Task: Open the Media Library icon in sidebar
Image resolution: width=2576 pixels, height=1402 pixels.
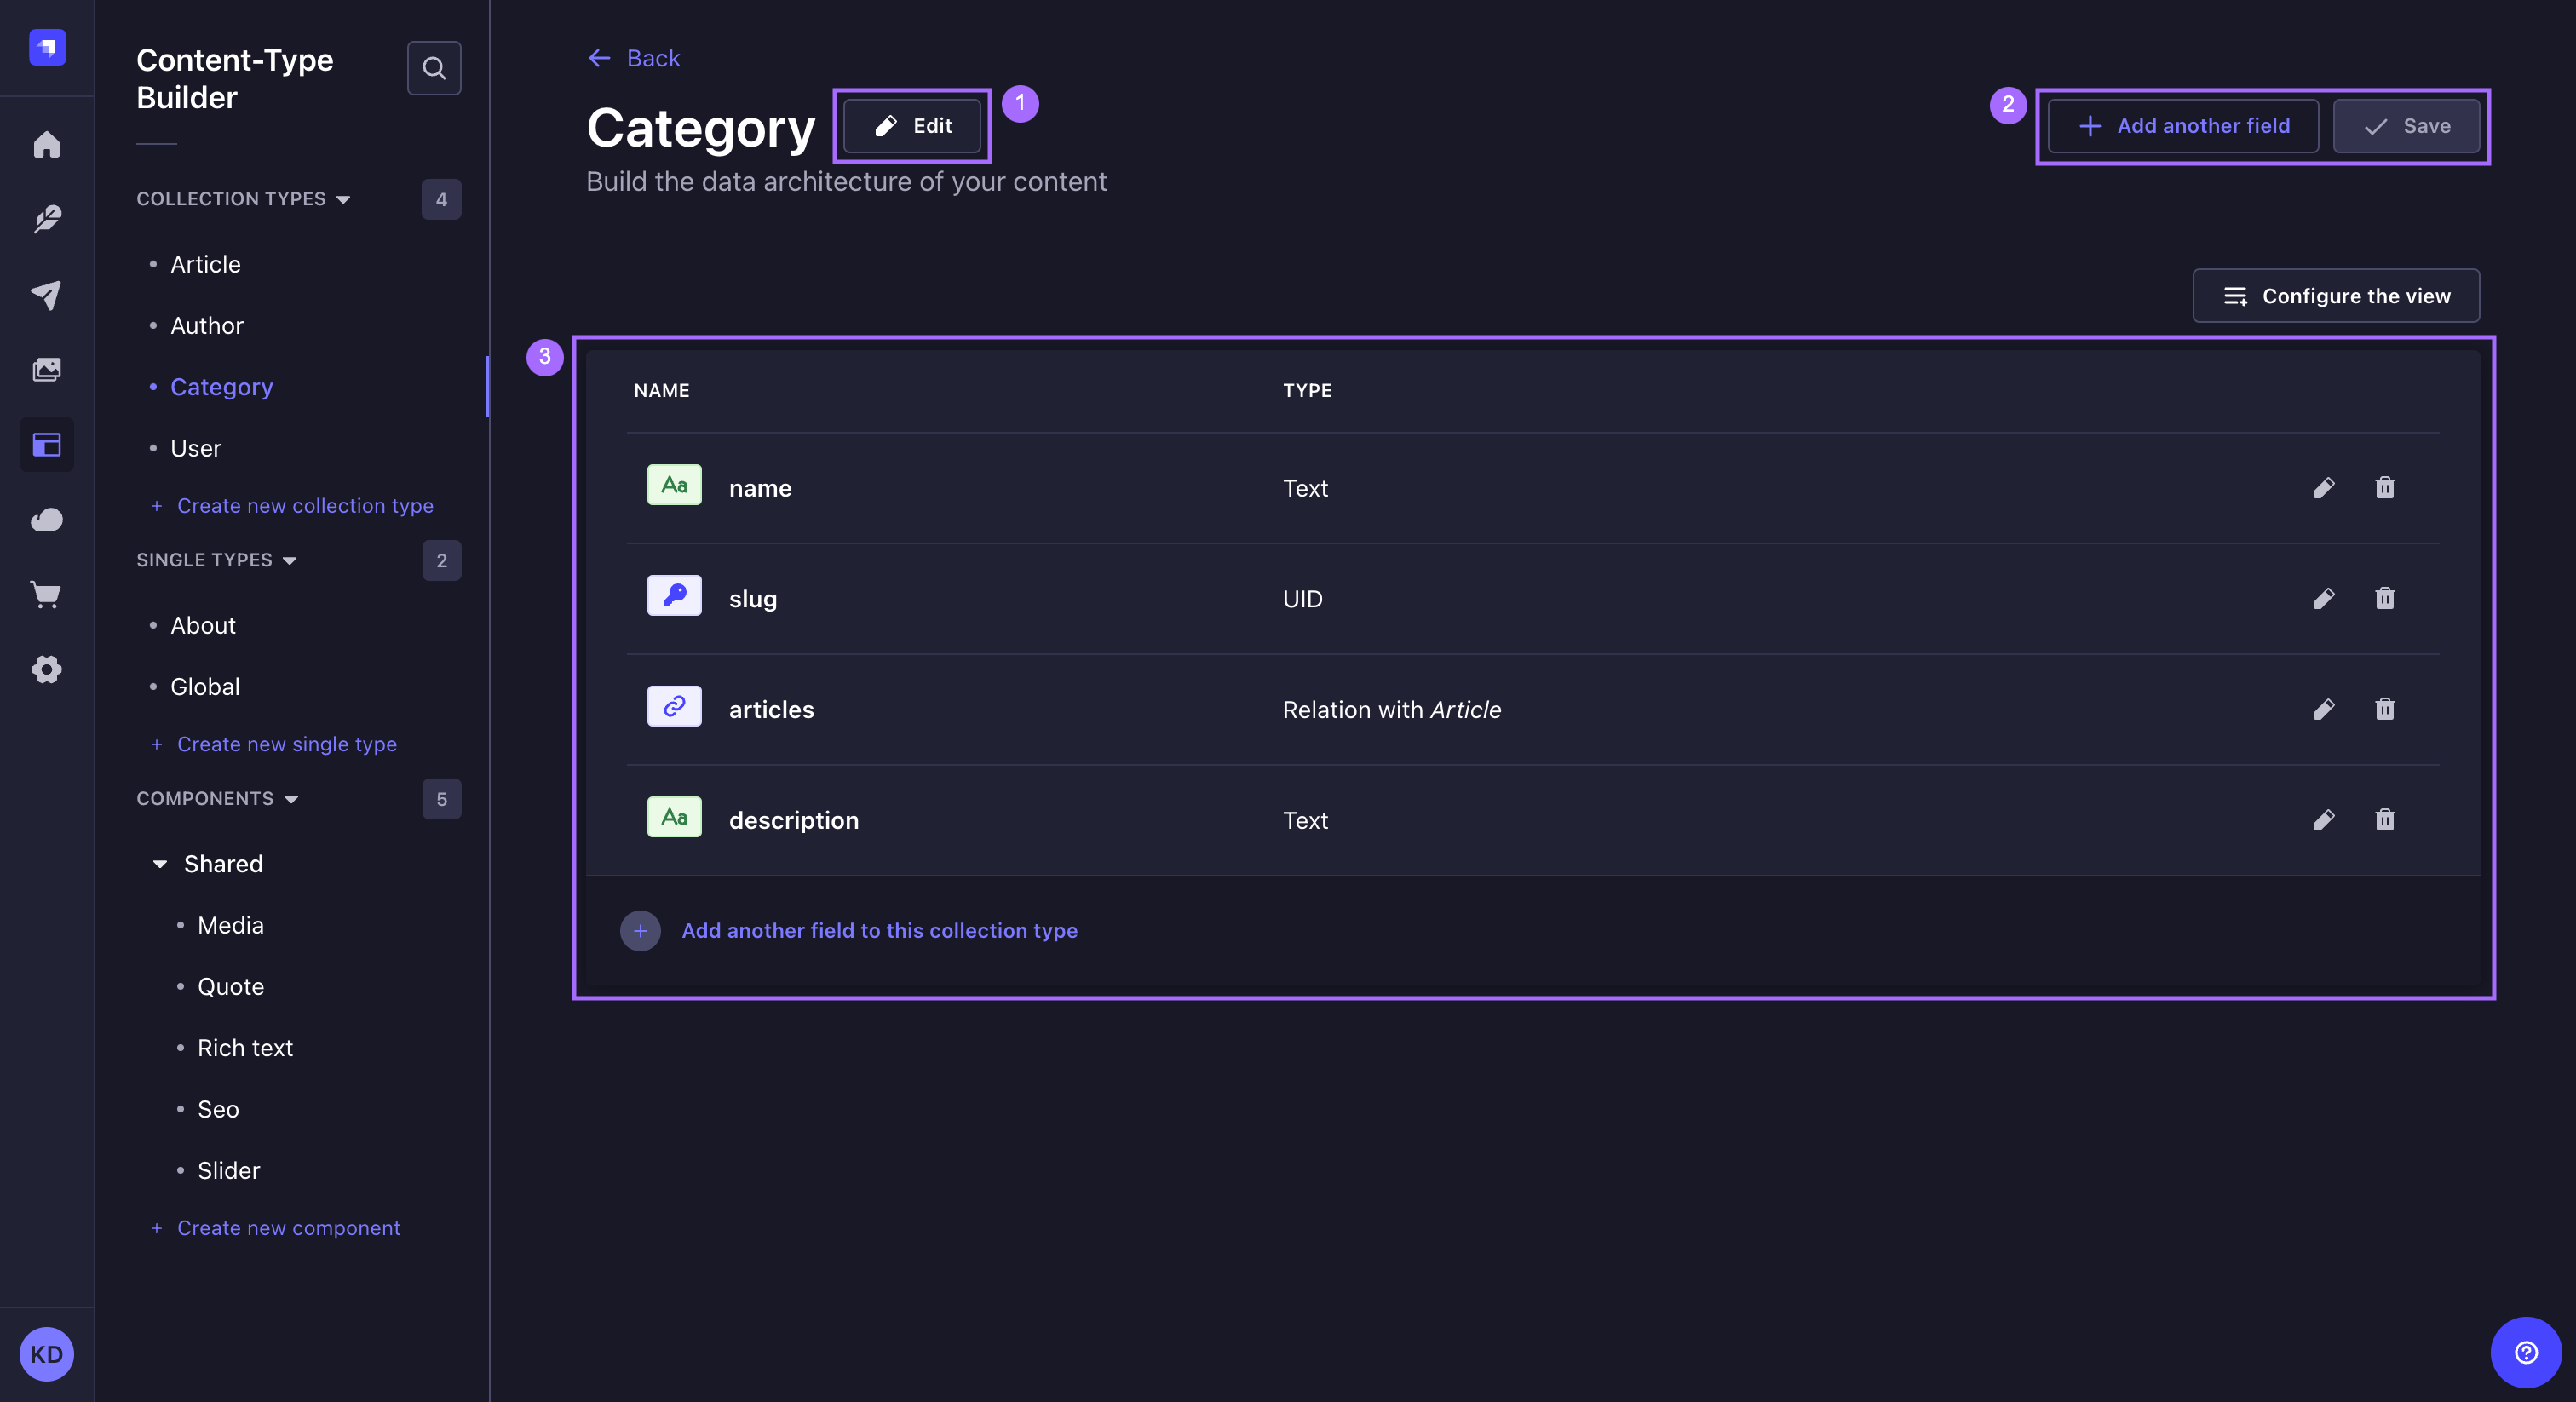Action: pos(47,369)
